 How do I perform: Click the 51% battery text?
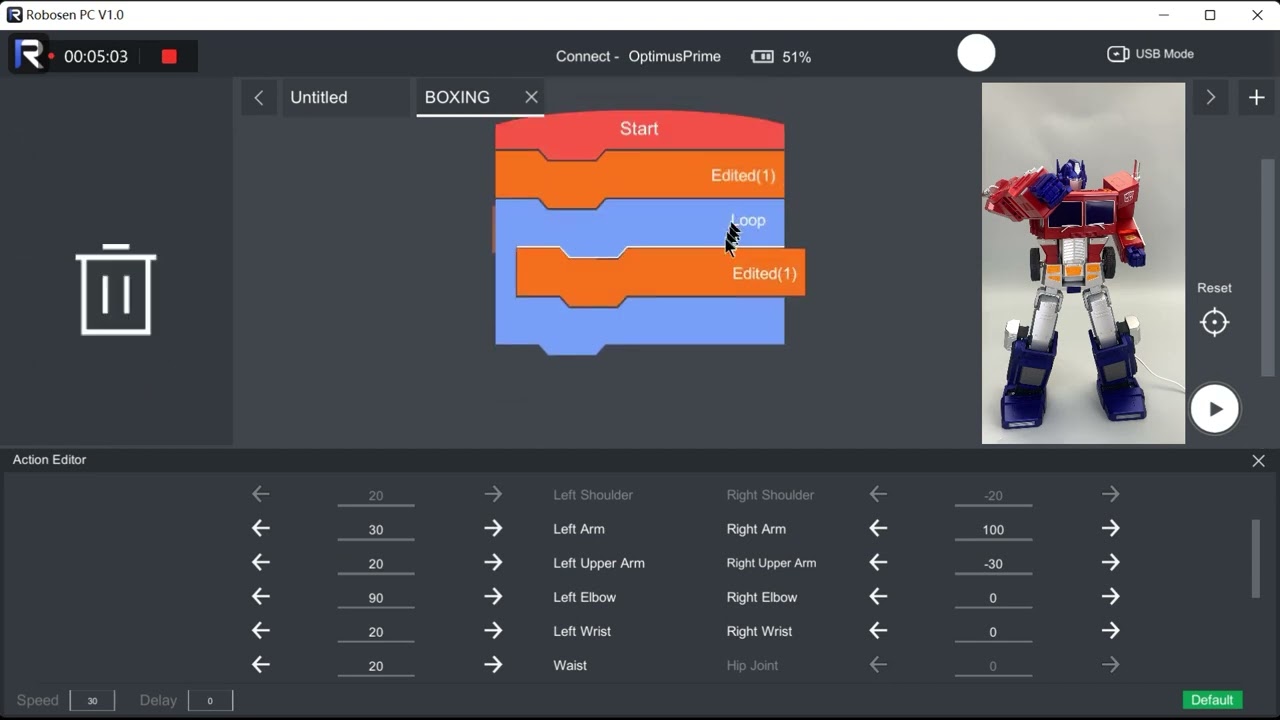point(797,58)
